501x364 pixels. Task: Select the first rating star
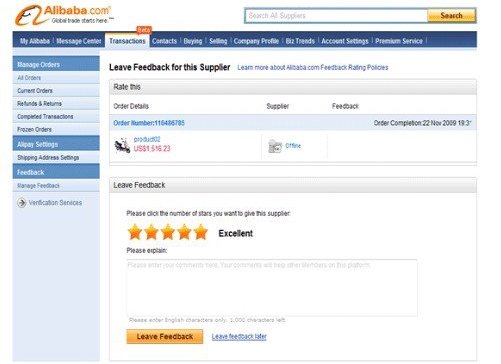point(135,232)
